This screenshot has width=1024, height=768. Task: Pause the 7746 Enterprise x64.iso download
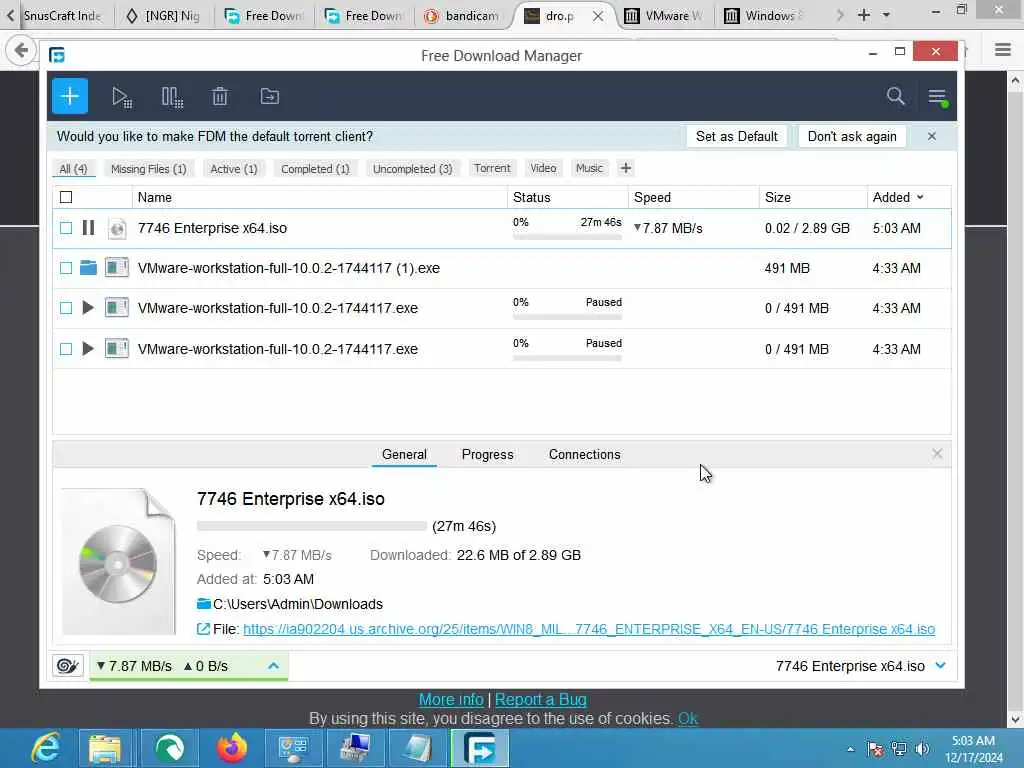pyautogui.click(x=88, y=228)
